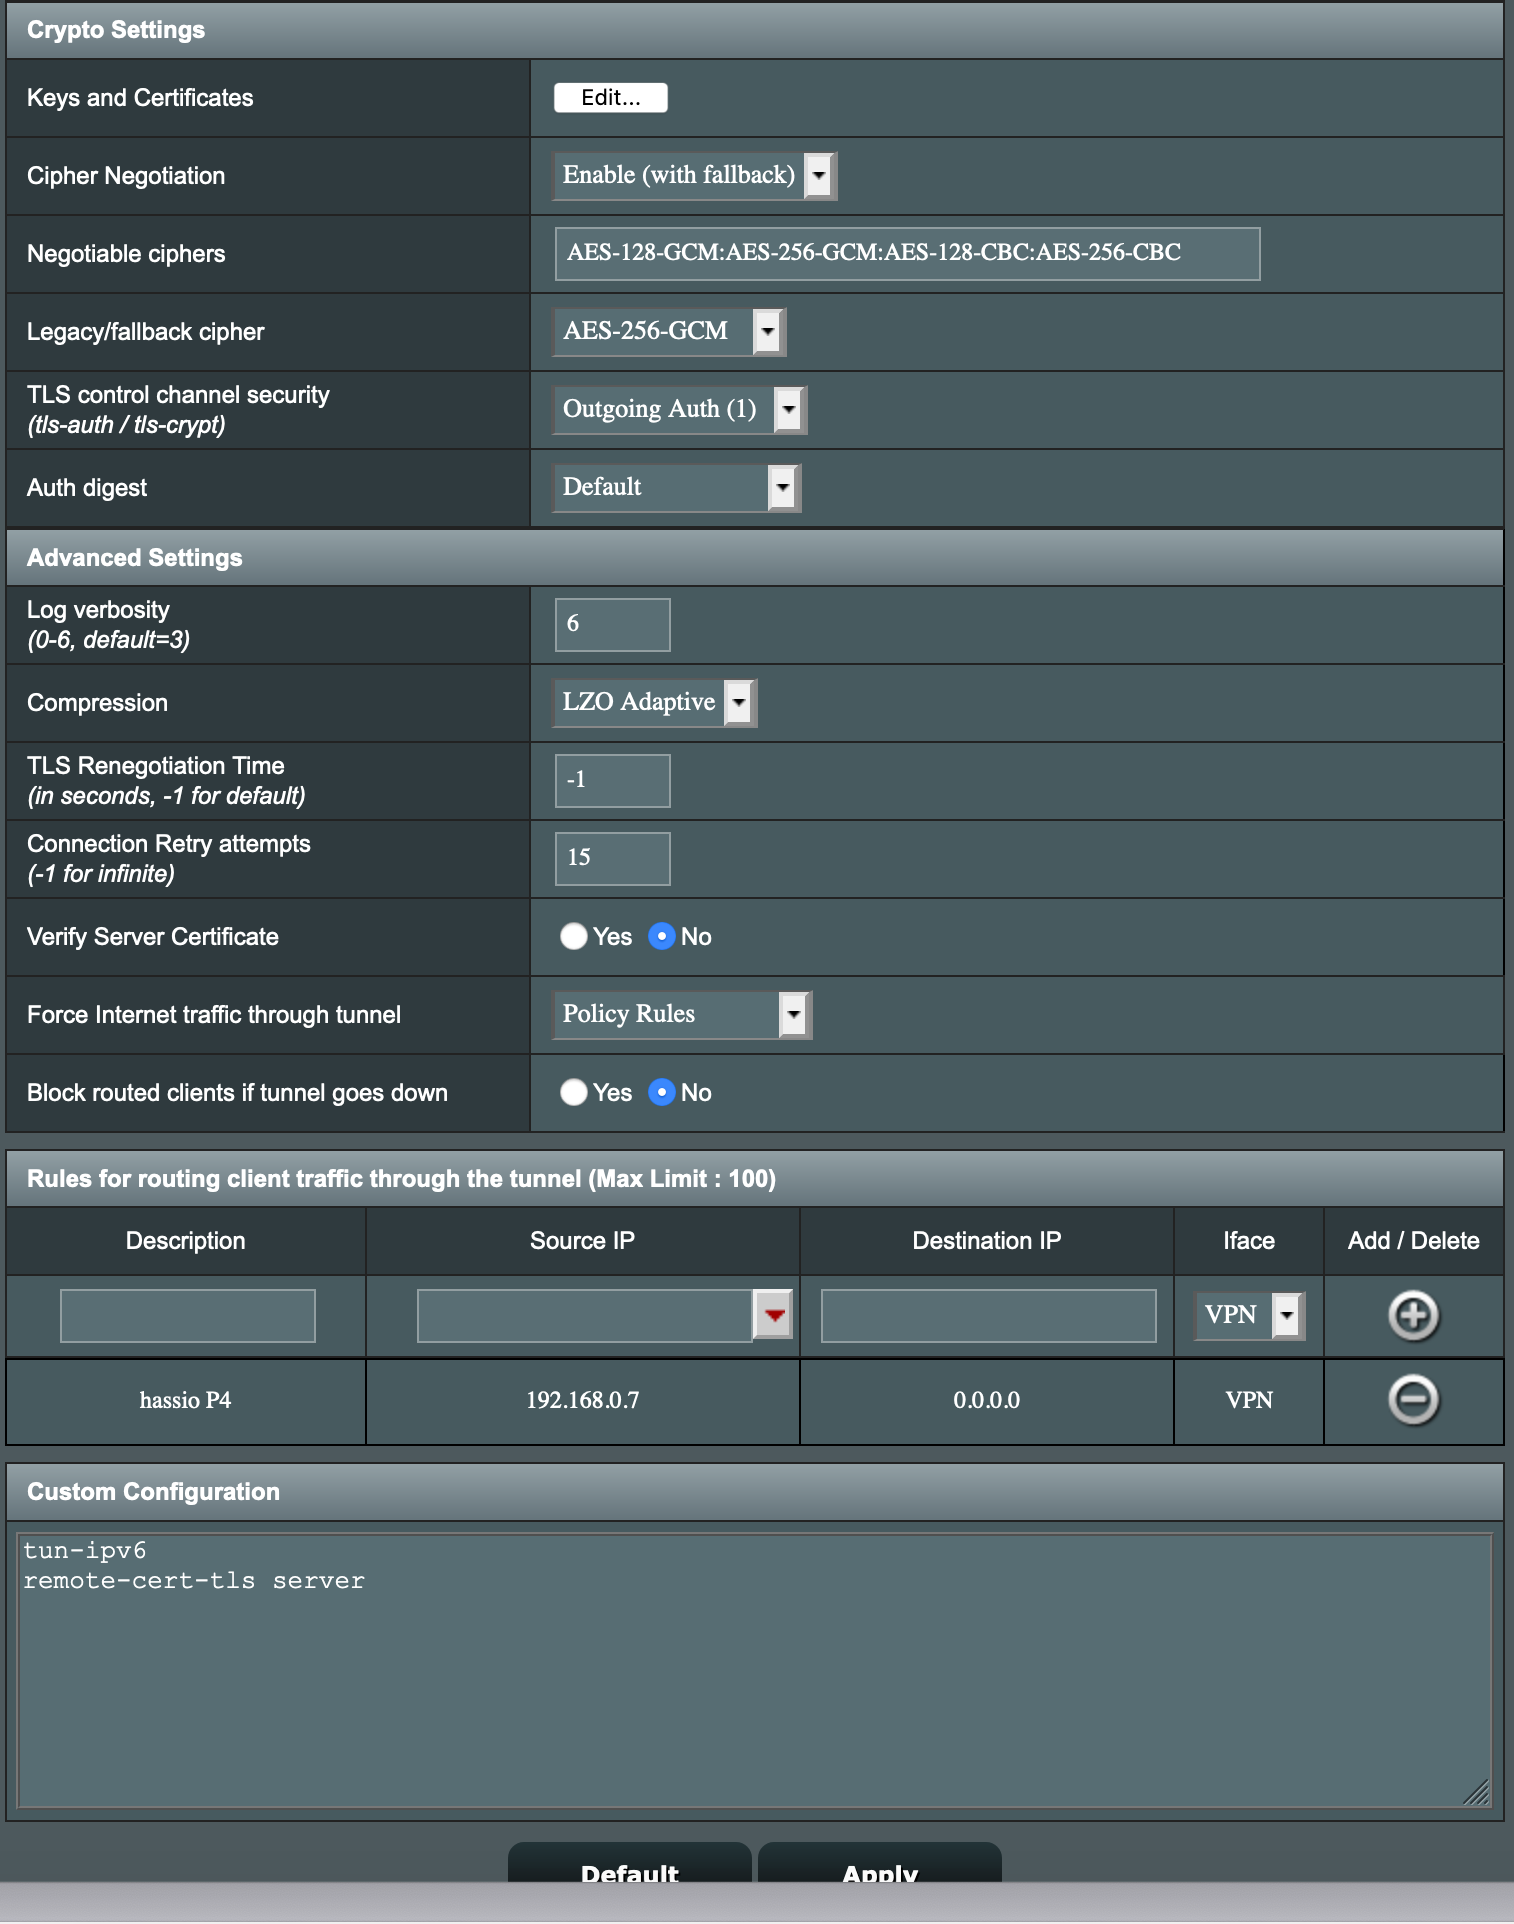
Task: Select Yes for Verify Server Certificate
Action: [x=573, y=936]
